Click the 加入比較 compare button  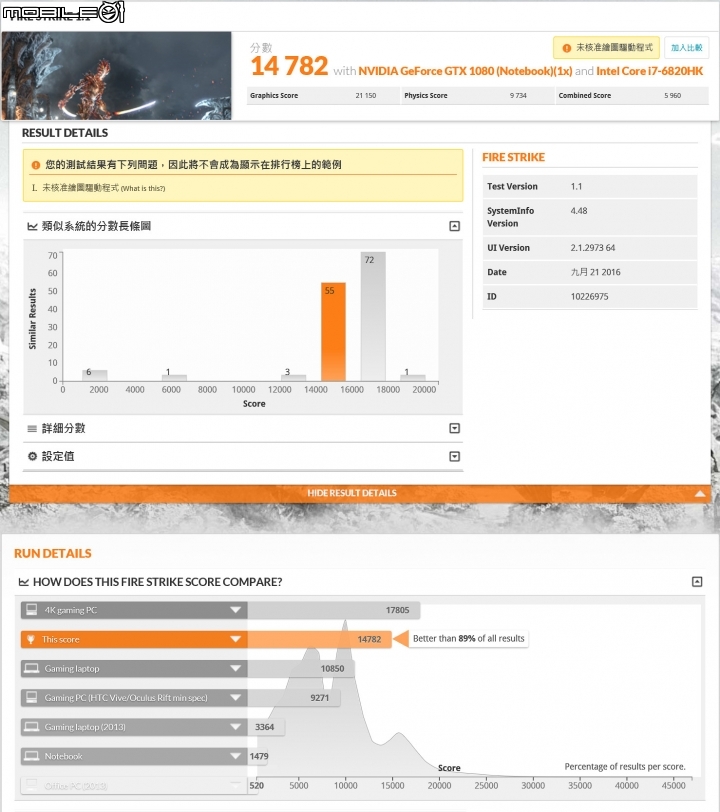click(686, 48)
